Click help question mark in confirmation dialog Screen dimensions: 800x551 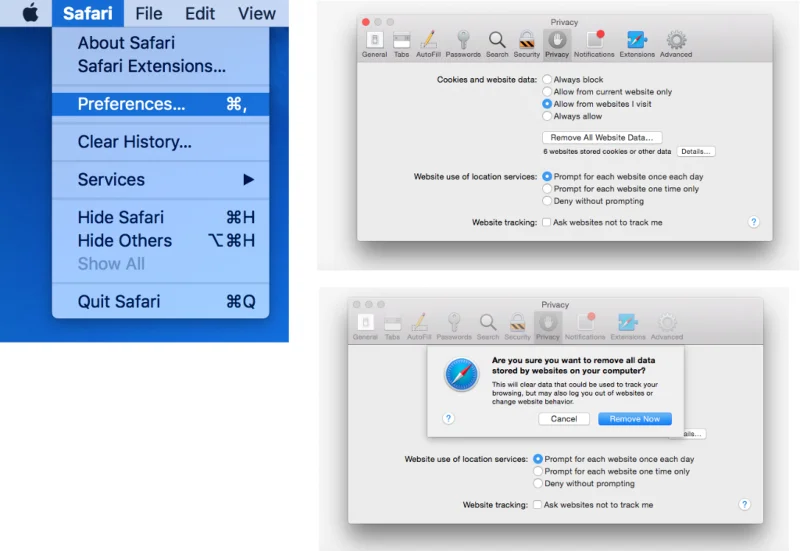pyautogui.click(x=448, y=418)
